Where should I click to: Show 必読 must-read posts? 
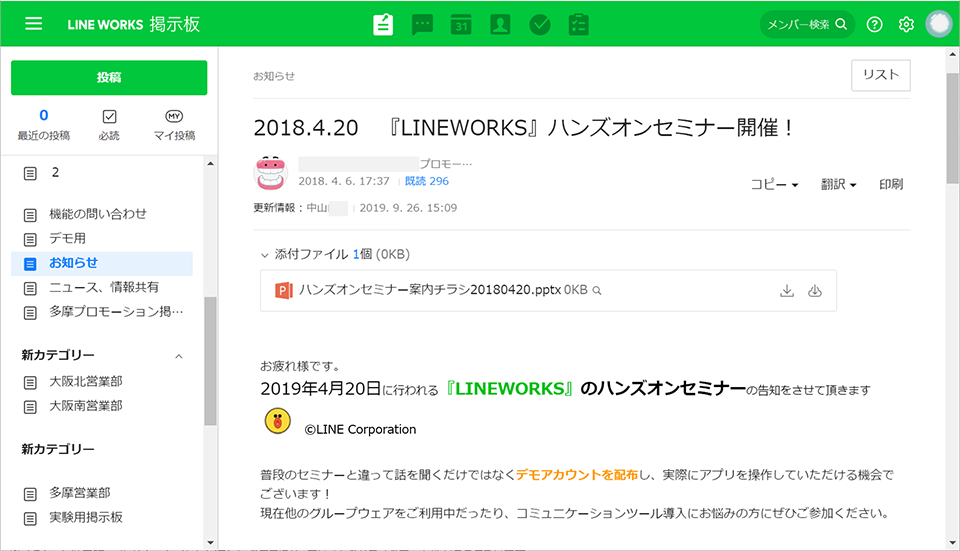(109, 125)
